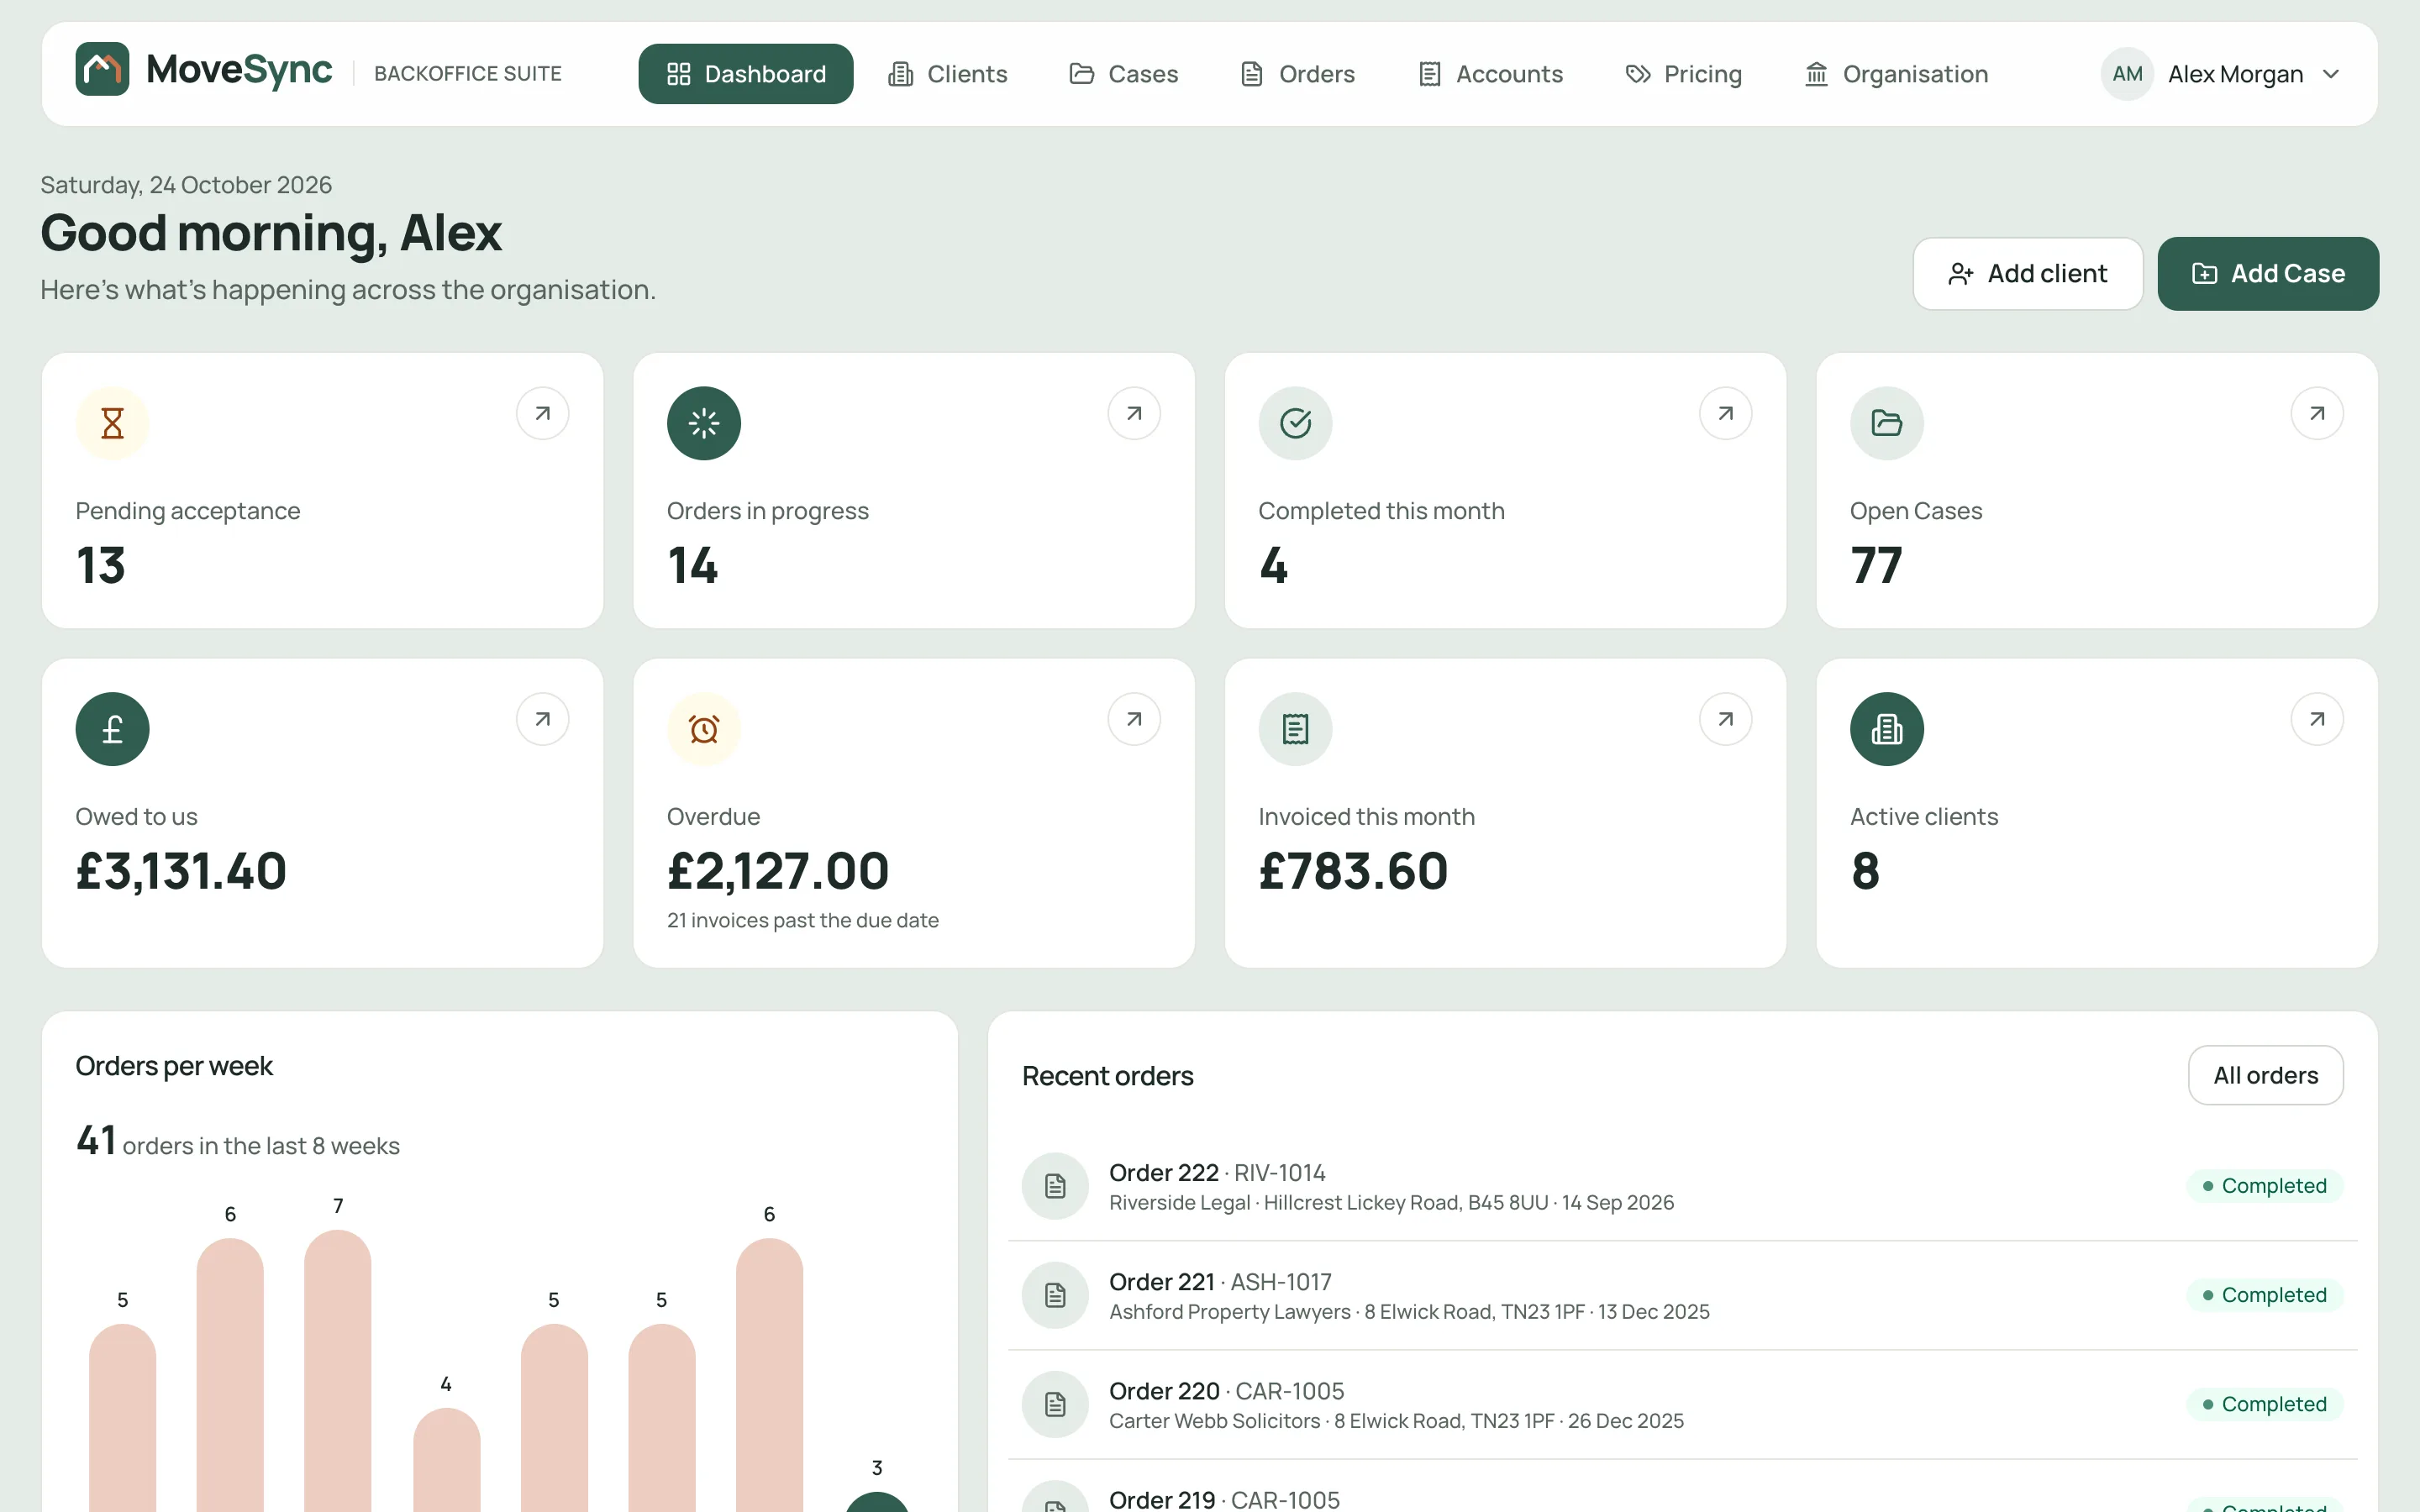Click the Order 220 document icon
This screenshot has height=1512, width=2420.
pos(1055,1404)
